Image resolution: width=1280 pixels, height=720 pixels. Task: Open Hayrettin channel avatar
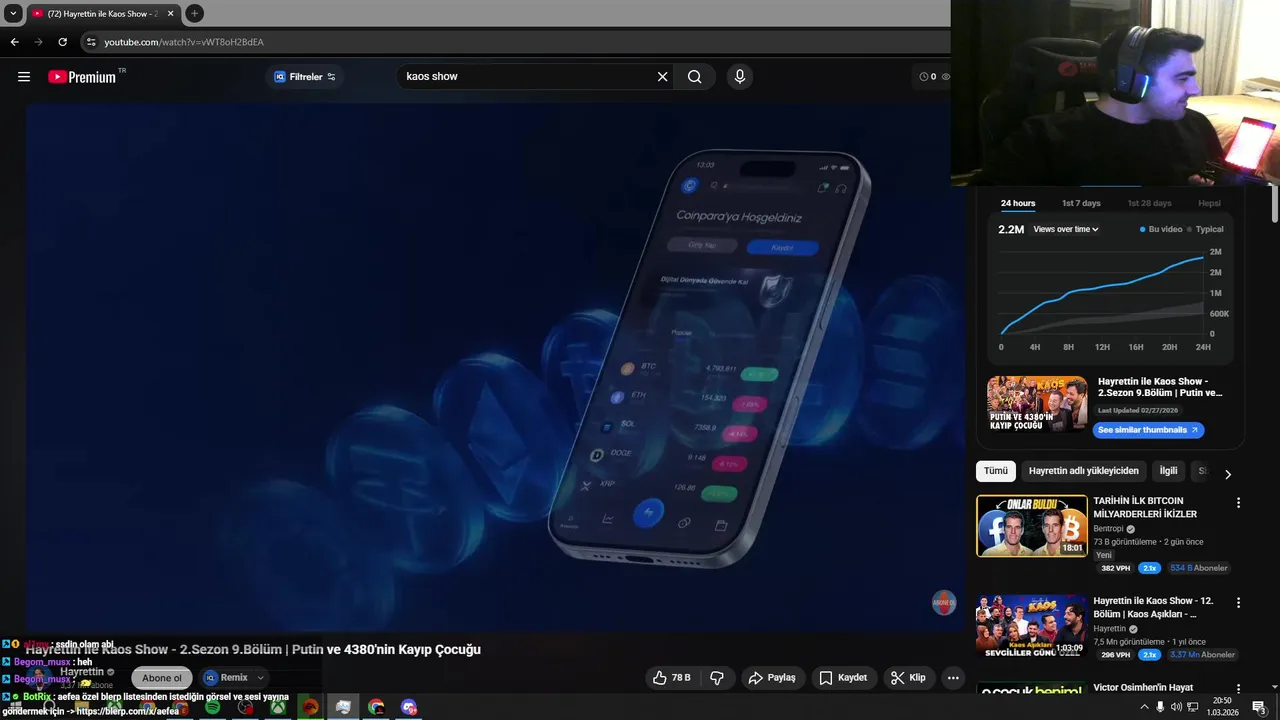click(40, 679)
